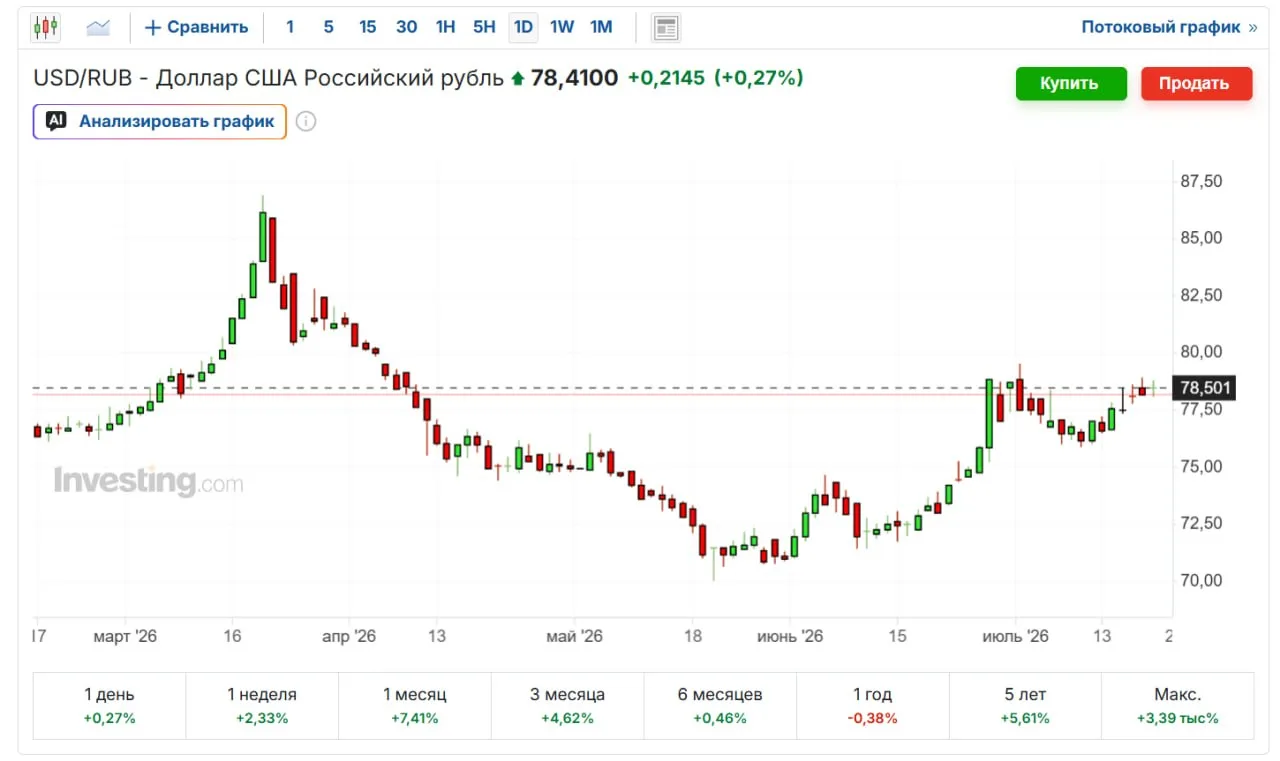
Task: Click the 78,501 current price label
Action: click(x=1205, y=388)
